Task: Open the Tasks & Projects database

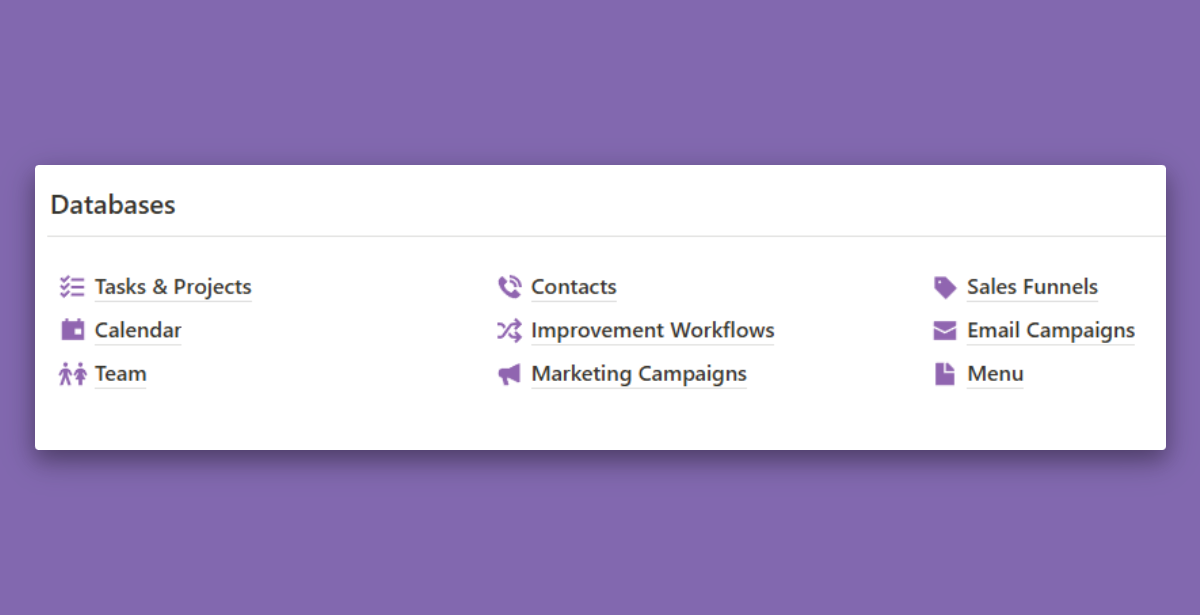Action: pyautogui.click(x=173, y=287)
